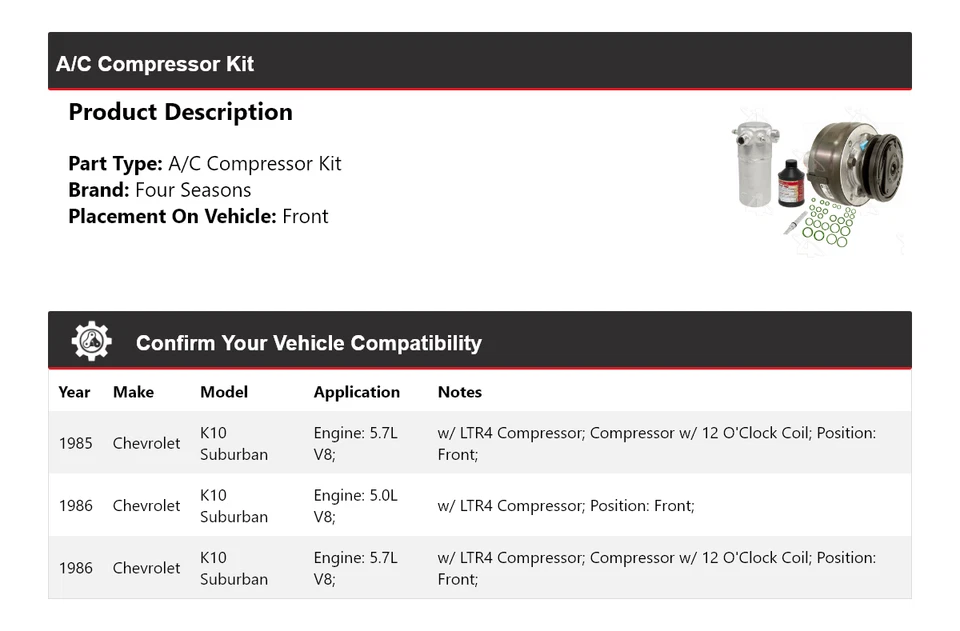Click the K10 Suburban model in the first row
This screenshot has width=960, height=631.
click(233, 443)
